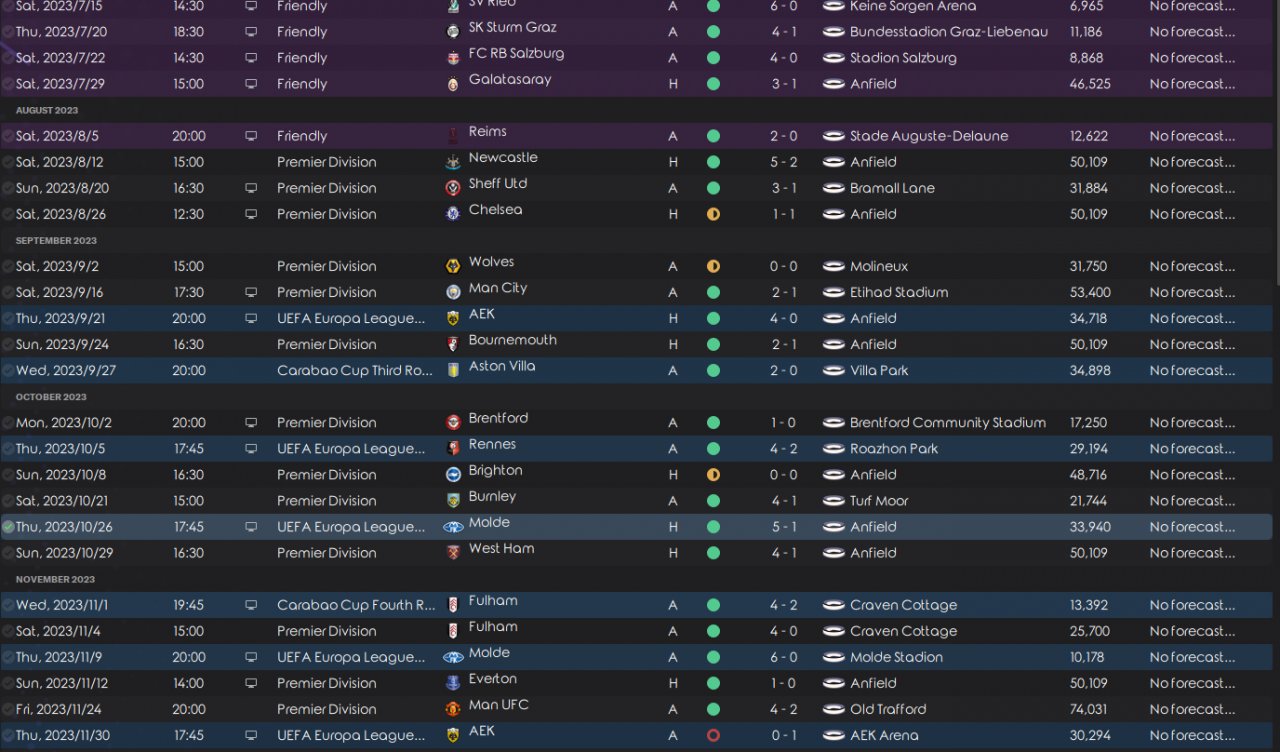Viewport: 1280px width, 752px height.
Task: Click the stadium icon beside Old Trafford
Action: point(833,709)
